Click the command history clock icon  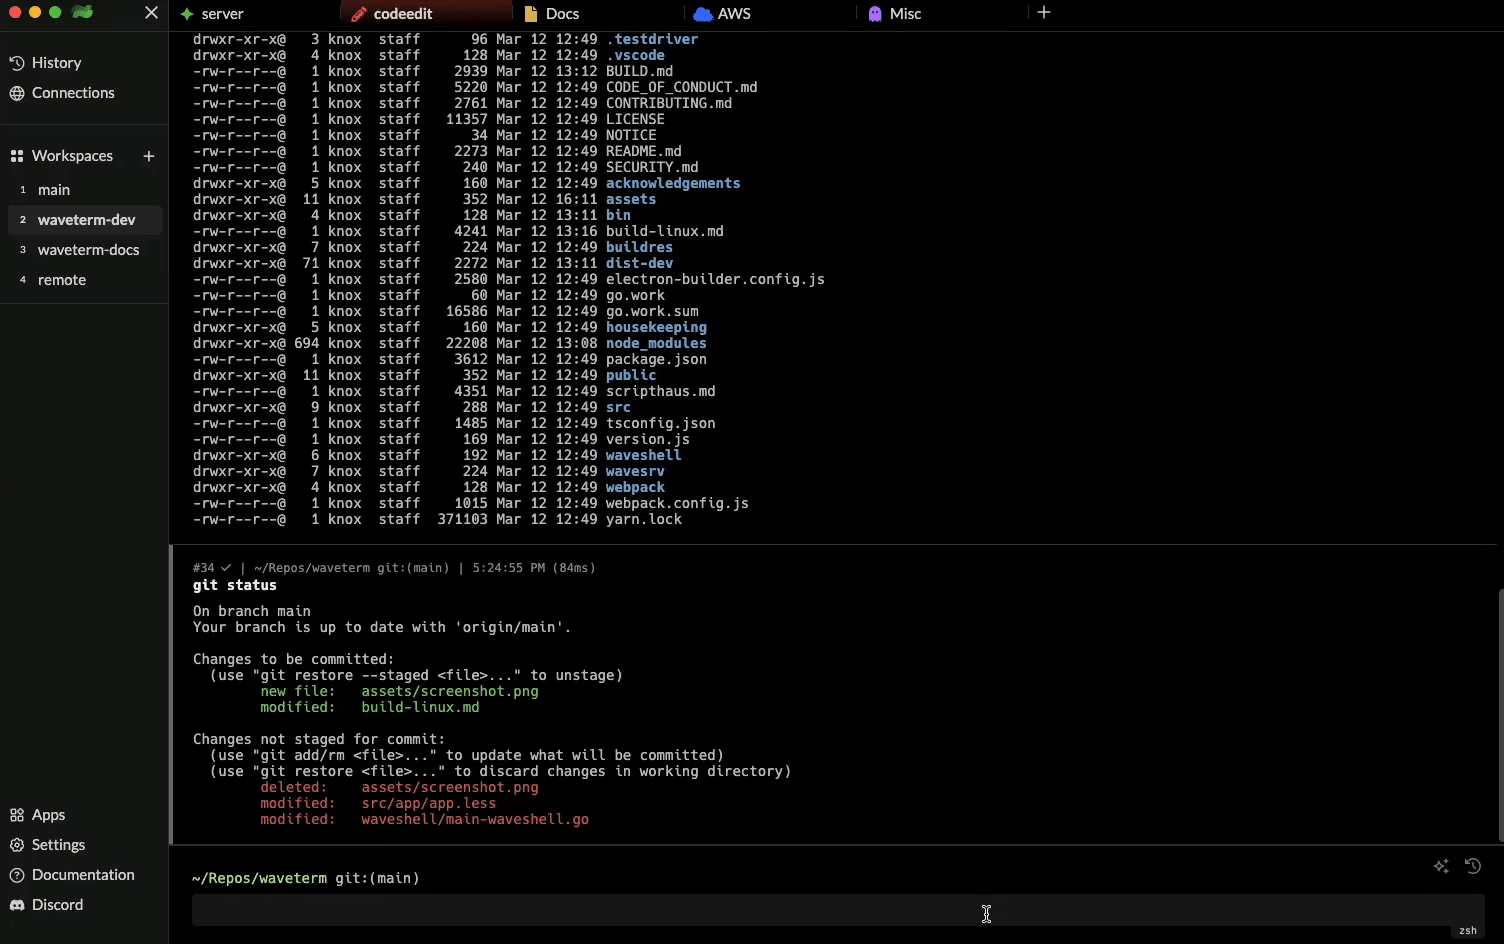point(1473,866)
